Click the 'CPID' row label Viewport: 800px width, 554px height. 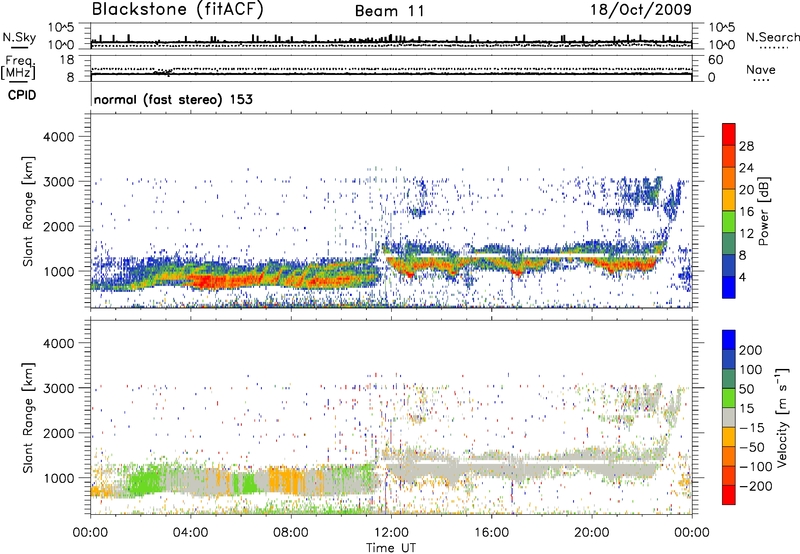(22, 95)
